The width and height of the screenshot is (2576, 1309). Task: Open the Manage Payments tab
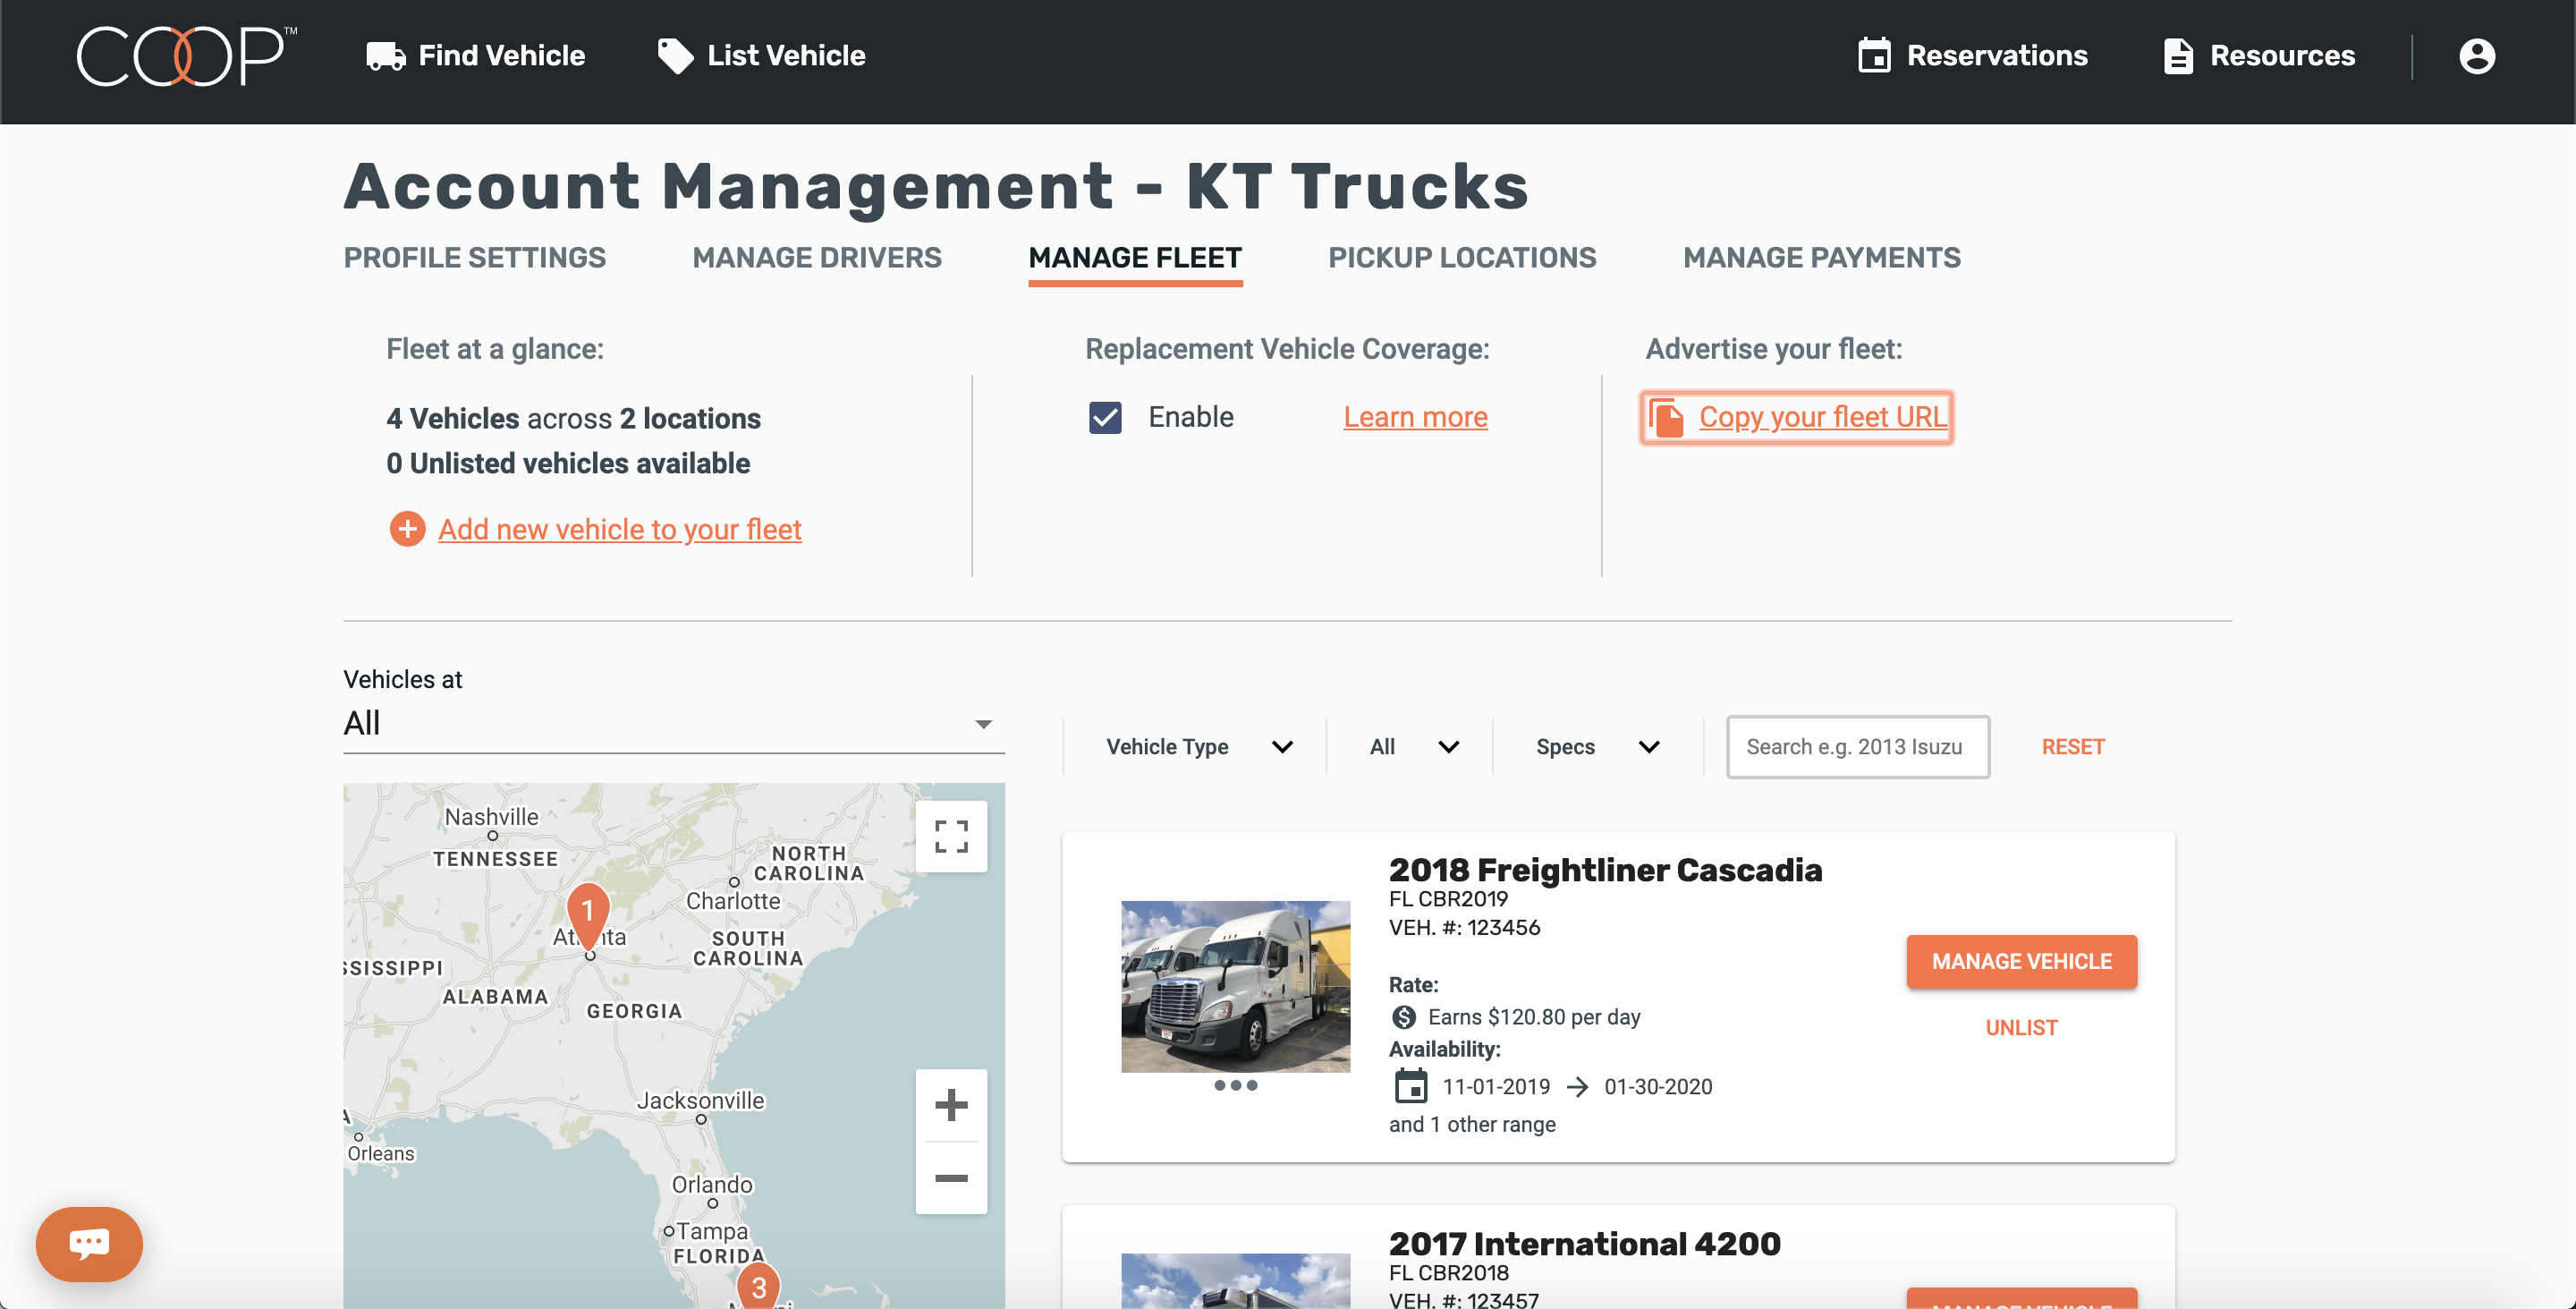pyautogui.click(x=1821, y=258)
